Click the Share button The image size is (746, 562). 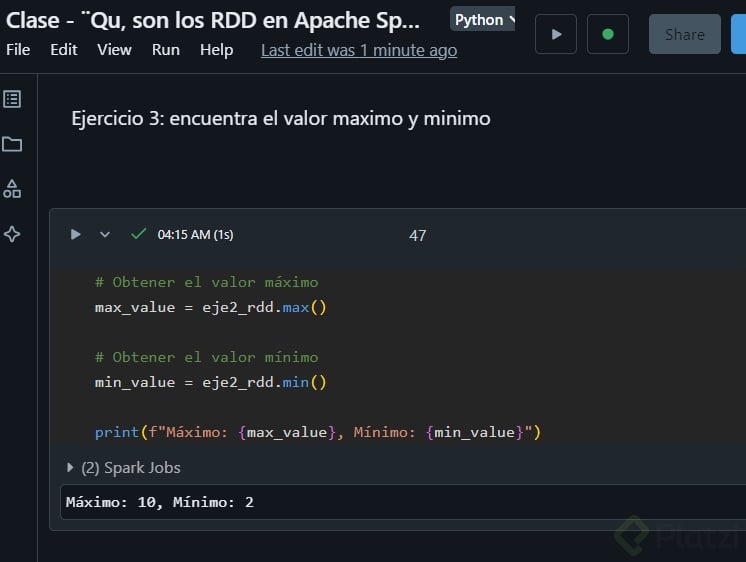point(684,34)
